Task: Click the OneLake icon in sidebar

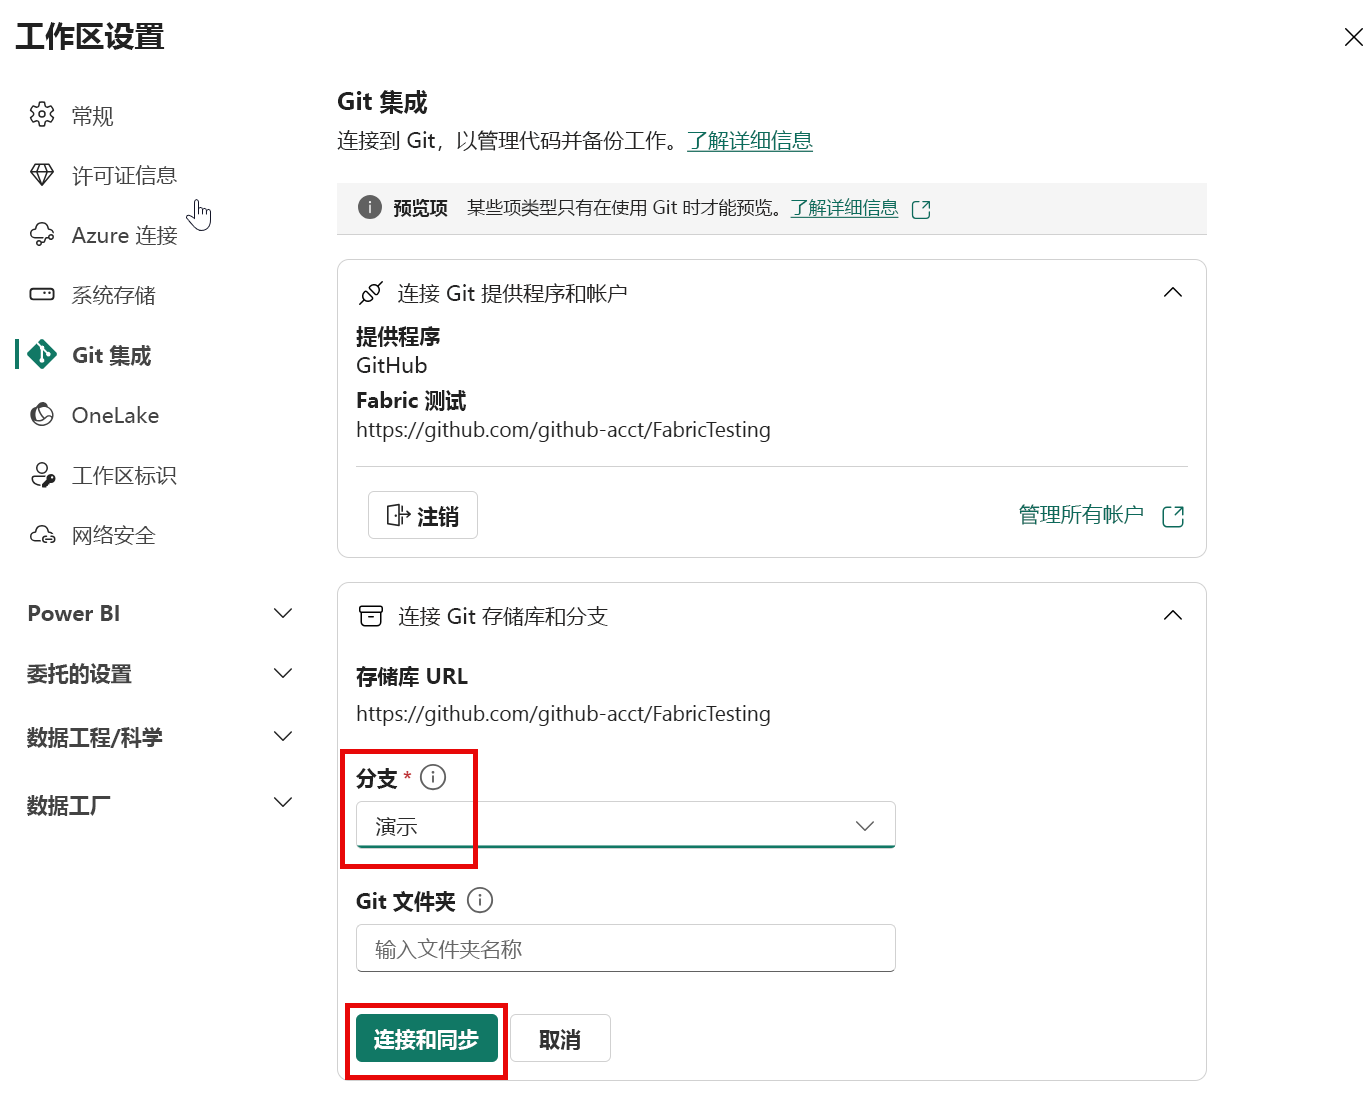Action: click(x=41, y=414)
